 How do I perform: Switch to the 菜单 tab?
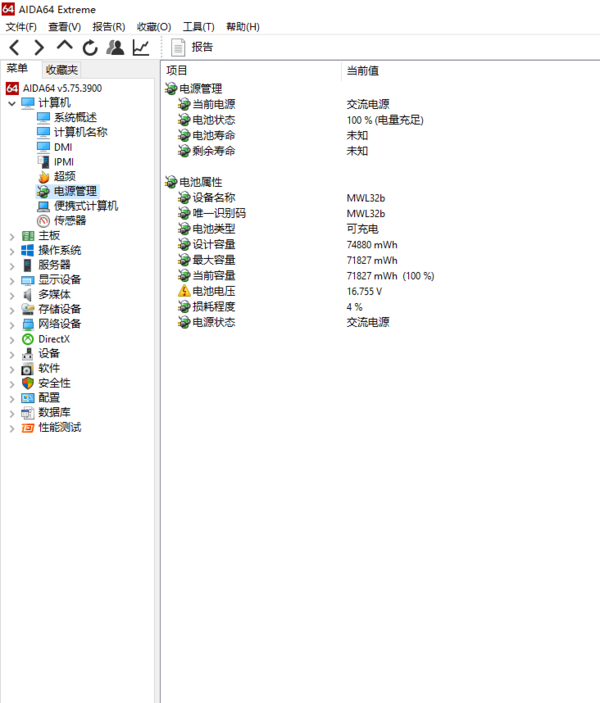(17, 69)
